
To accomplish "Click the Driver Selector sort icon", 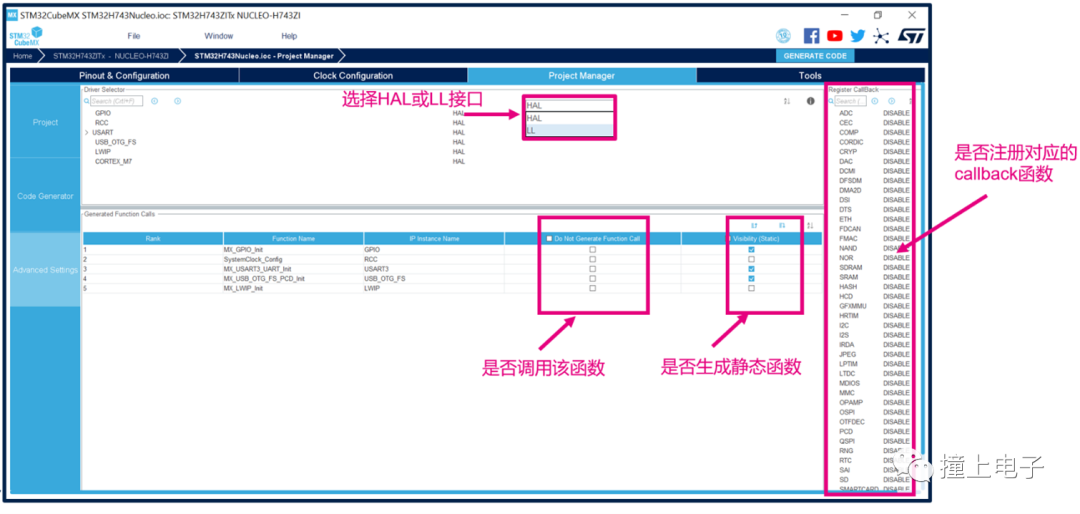I will click(x=787, y=101).
